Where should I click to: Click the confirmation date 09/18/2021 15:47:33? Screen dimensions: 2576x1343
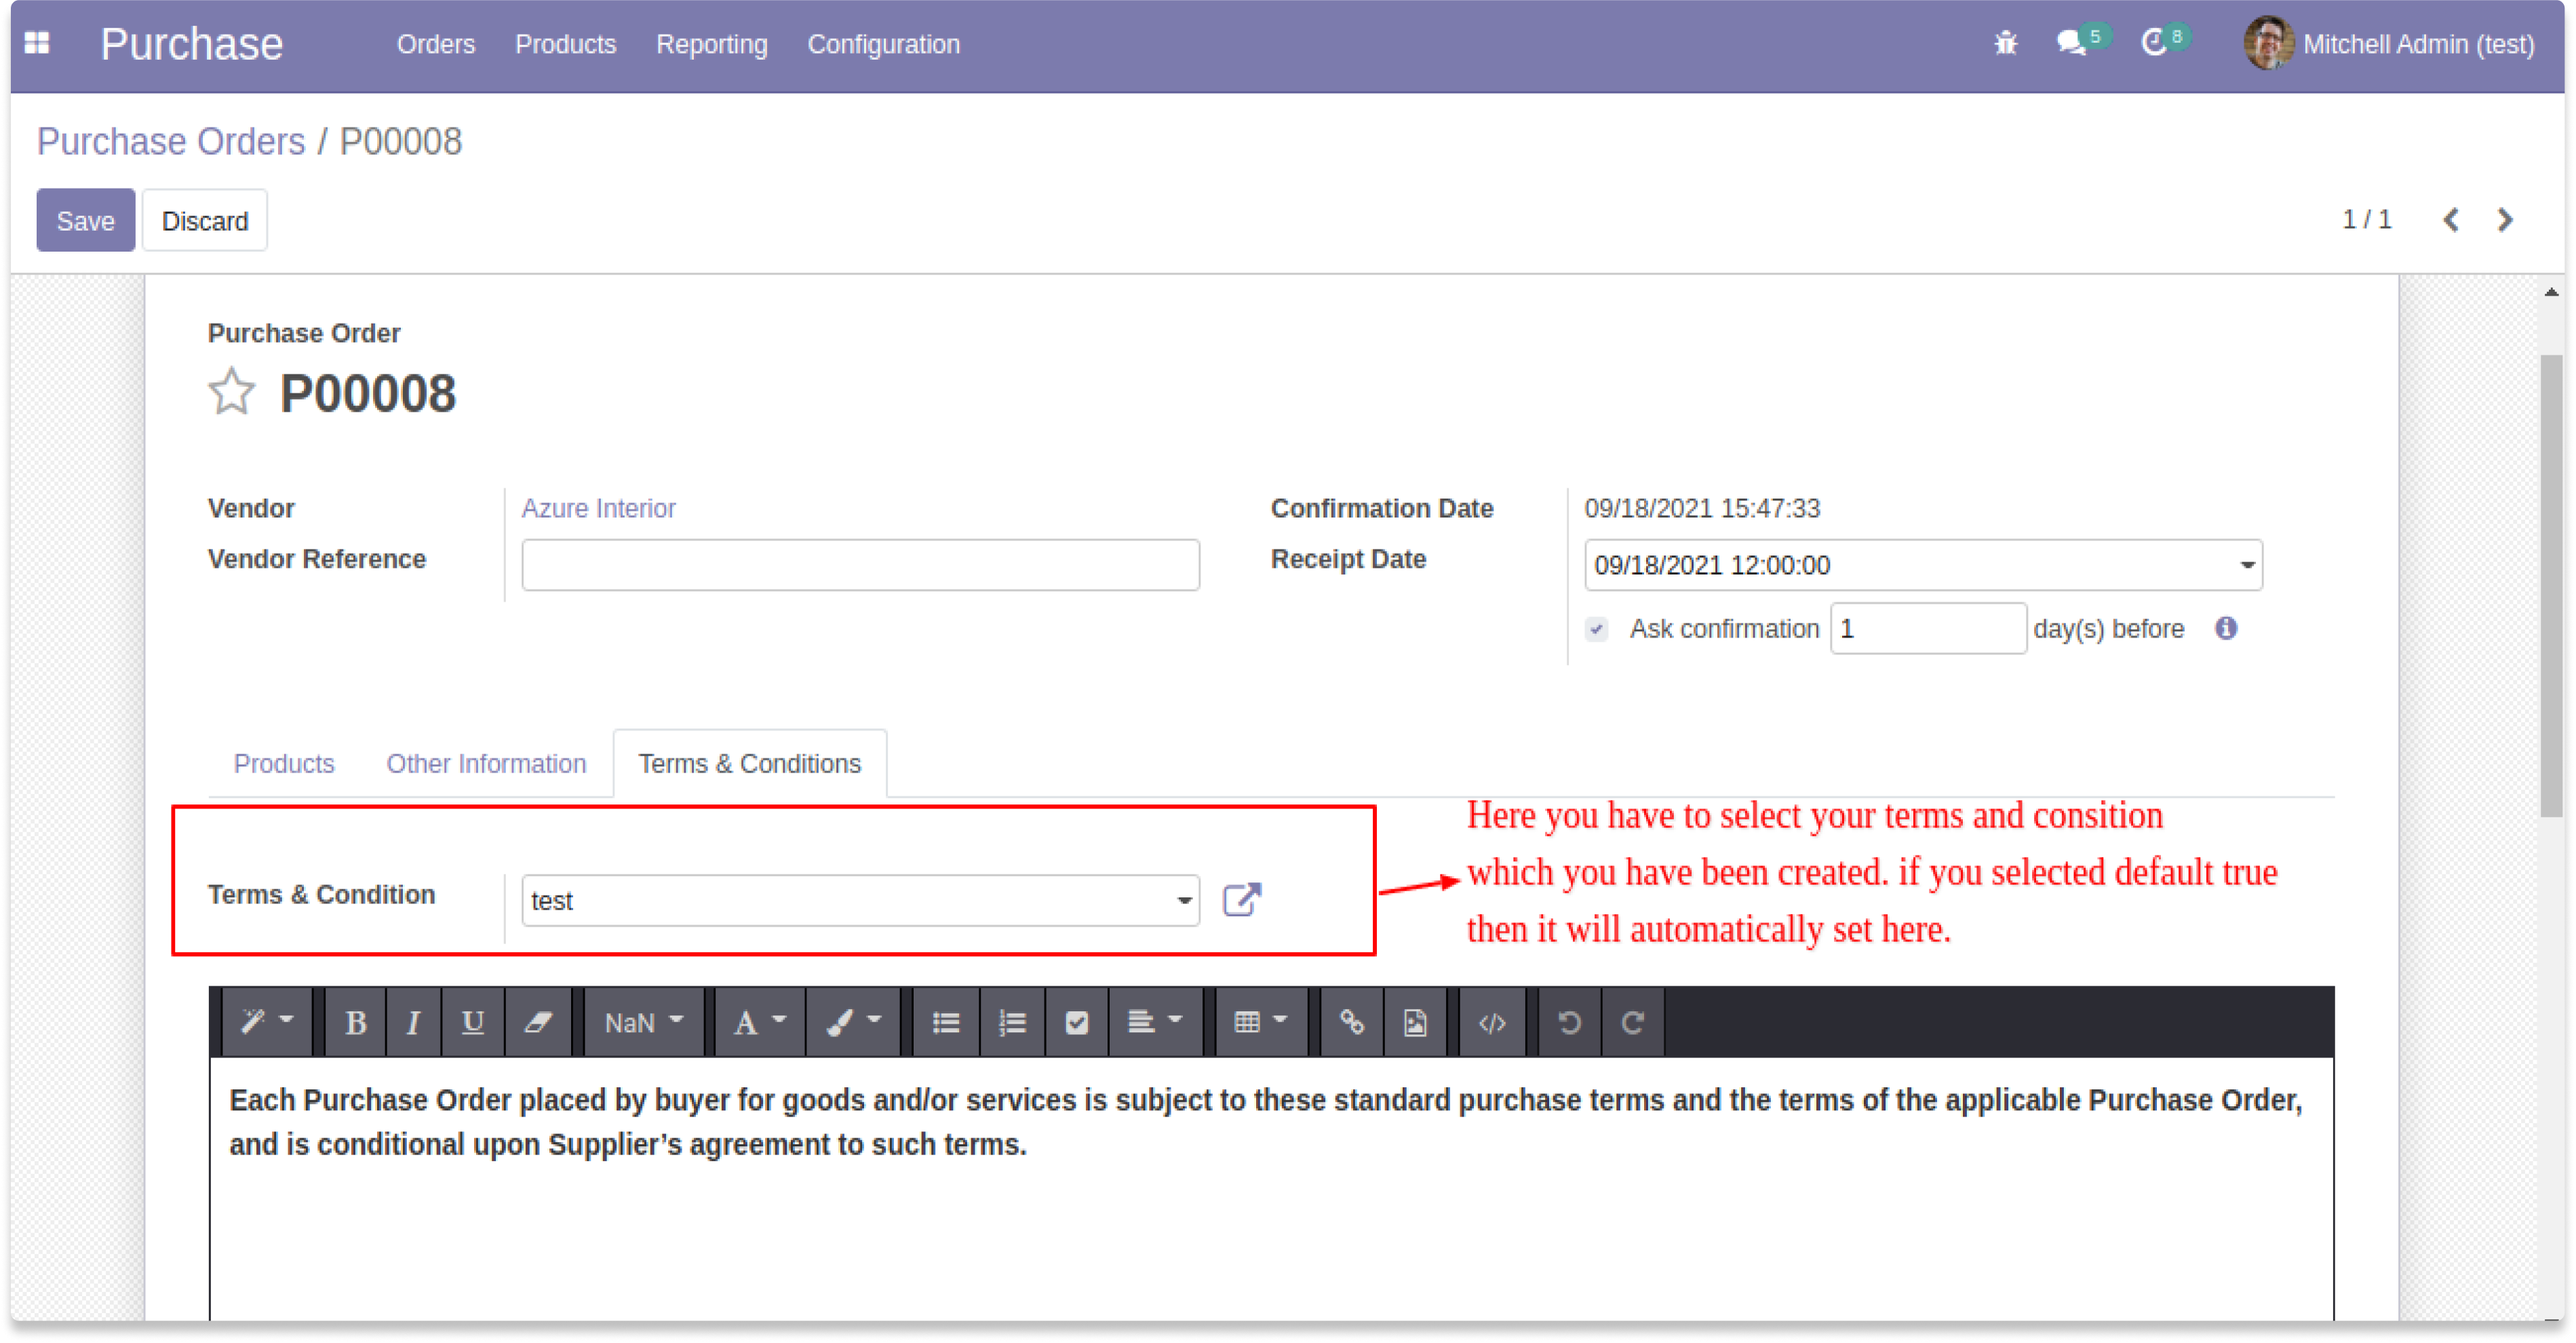1702,508
